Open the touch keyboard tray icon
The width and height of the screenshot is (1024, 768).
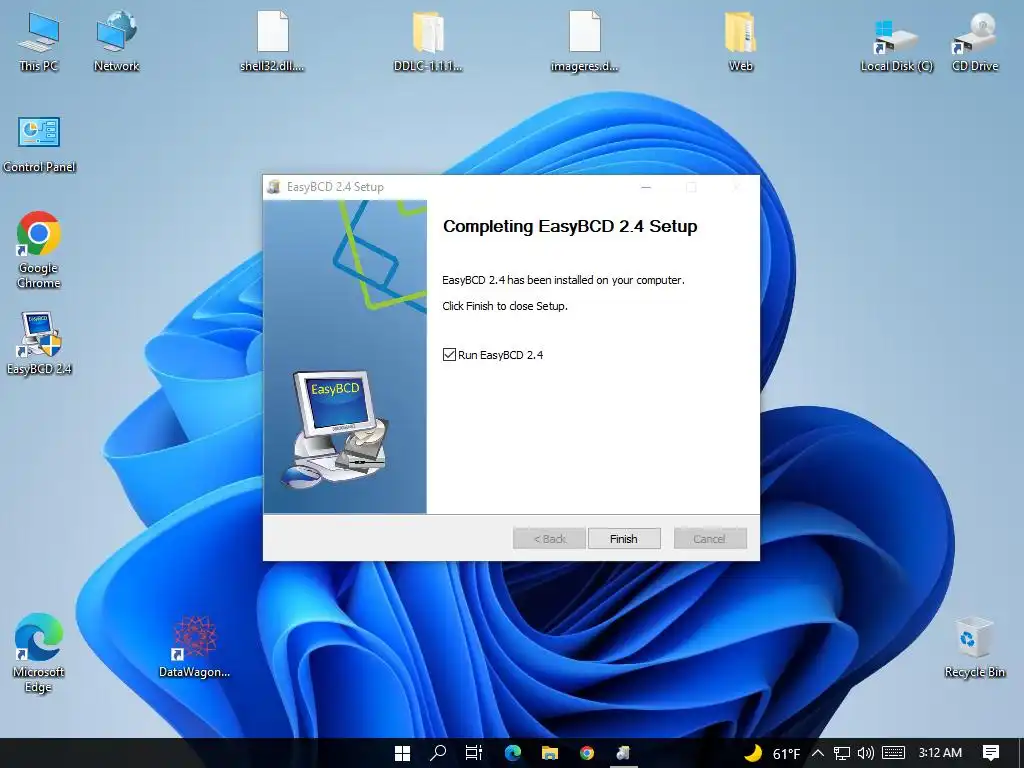pos(893,754)
